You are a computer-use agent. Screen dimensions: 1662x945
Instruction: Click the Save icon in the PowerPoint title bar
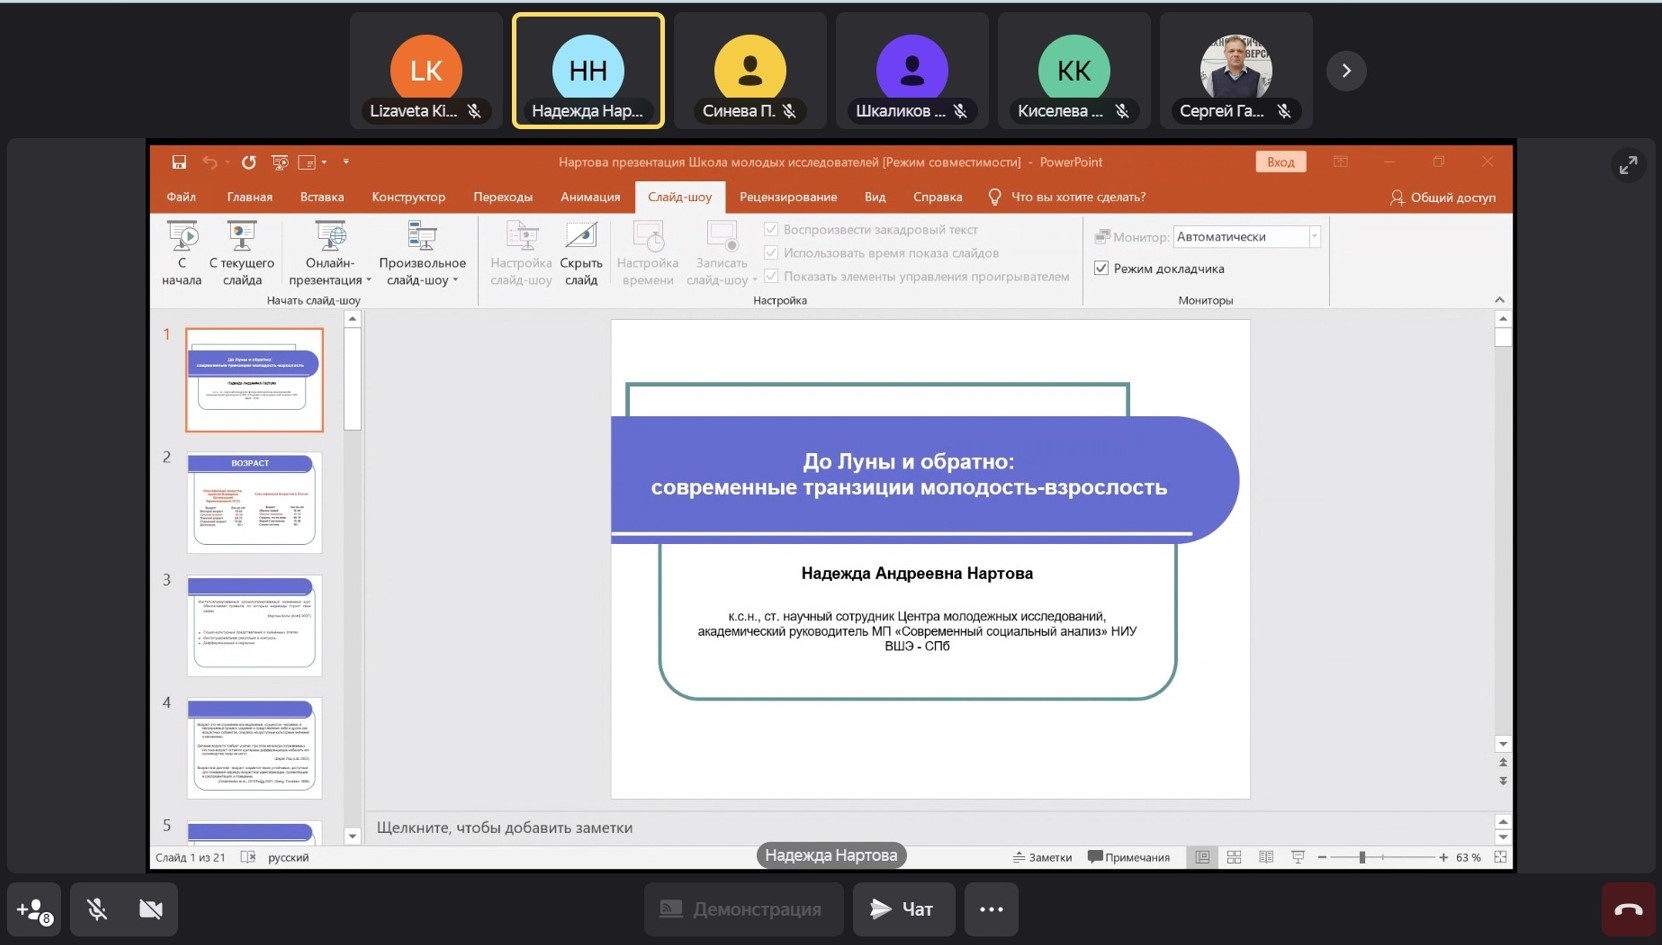pyautogui.click(x=179, y=162)
